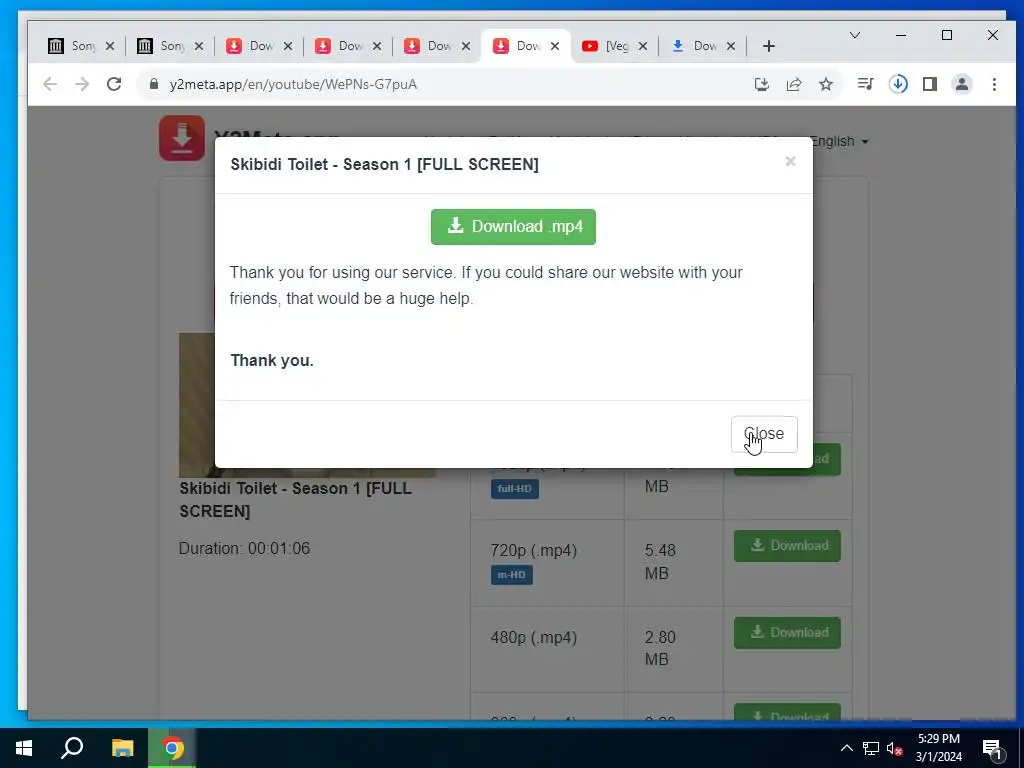Open the Chrome profile avatar
Viewport: 1024px width, 768px height.
click(x=962, y=84)
